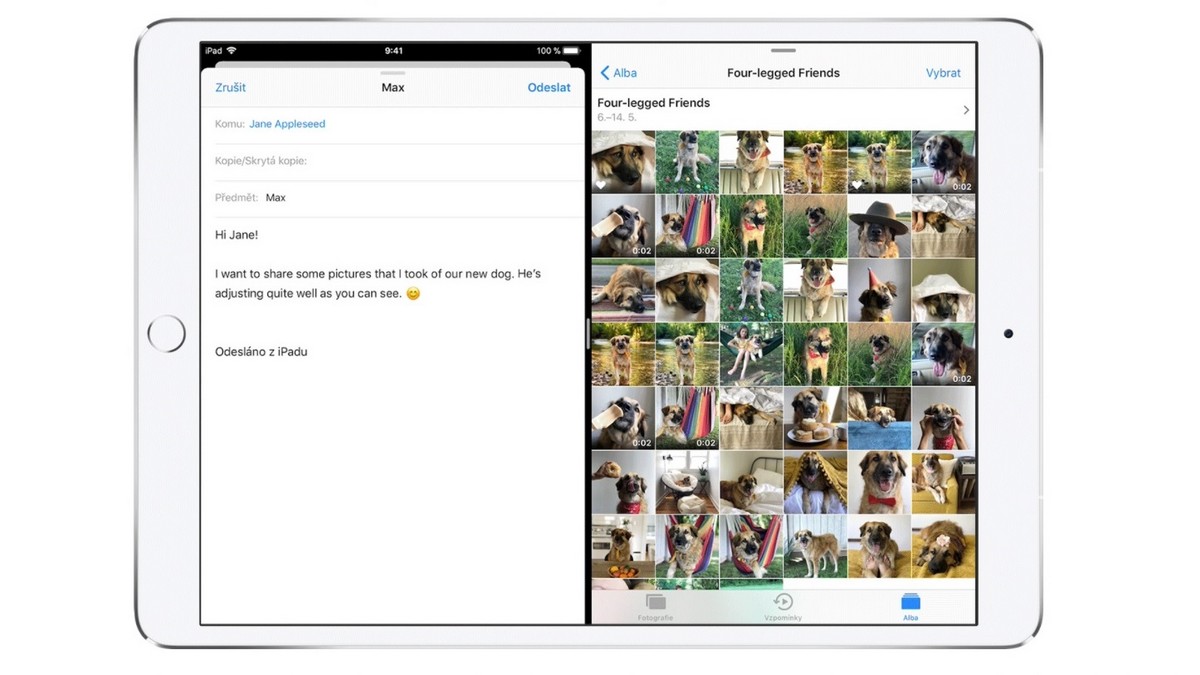Send the email with Odeslat
Screen dimensions: 1200x675
549,88
